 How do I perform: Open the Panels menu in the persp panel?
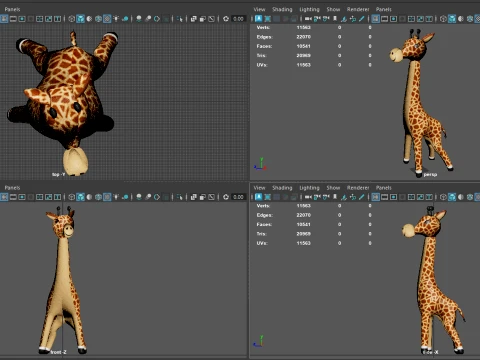click(x=384, y=9)
